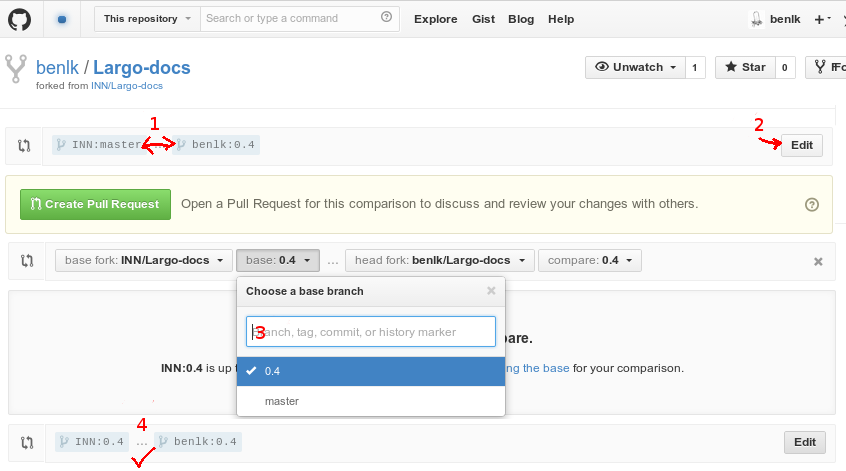Click the plus create-new icon
Screen dimensions: 846x471
[x=822, y=19]
